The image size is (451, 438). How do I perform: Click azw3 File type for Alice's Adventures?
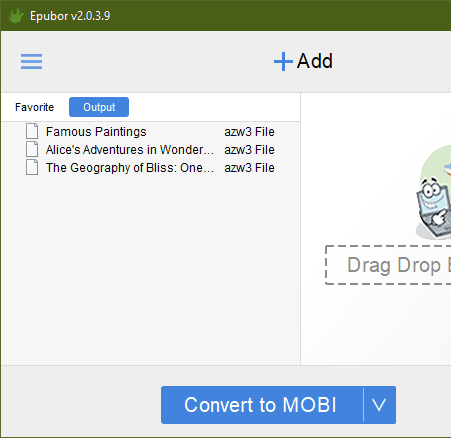(249, 150)
